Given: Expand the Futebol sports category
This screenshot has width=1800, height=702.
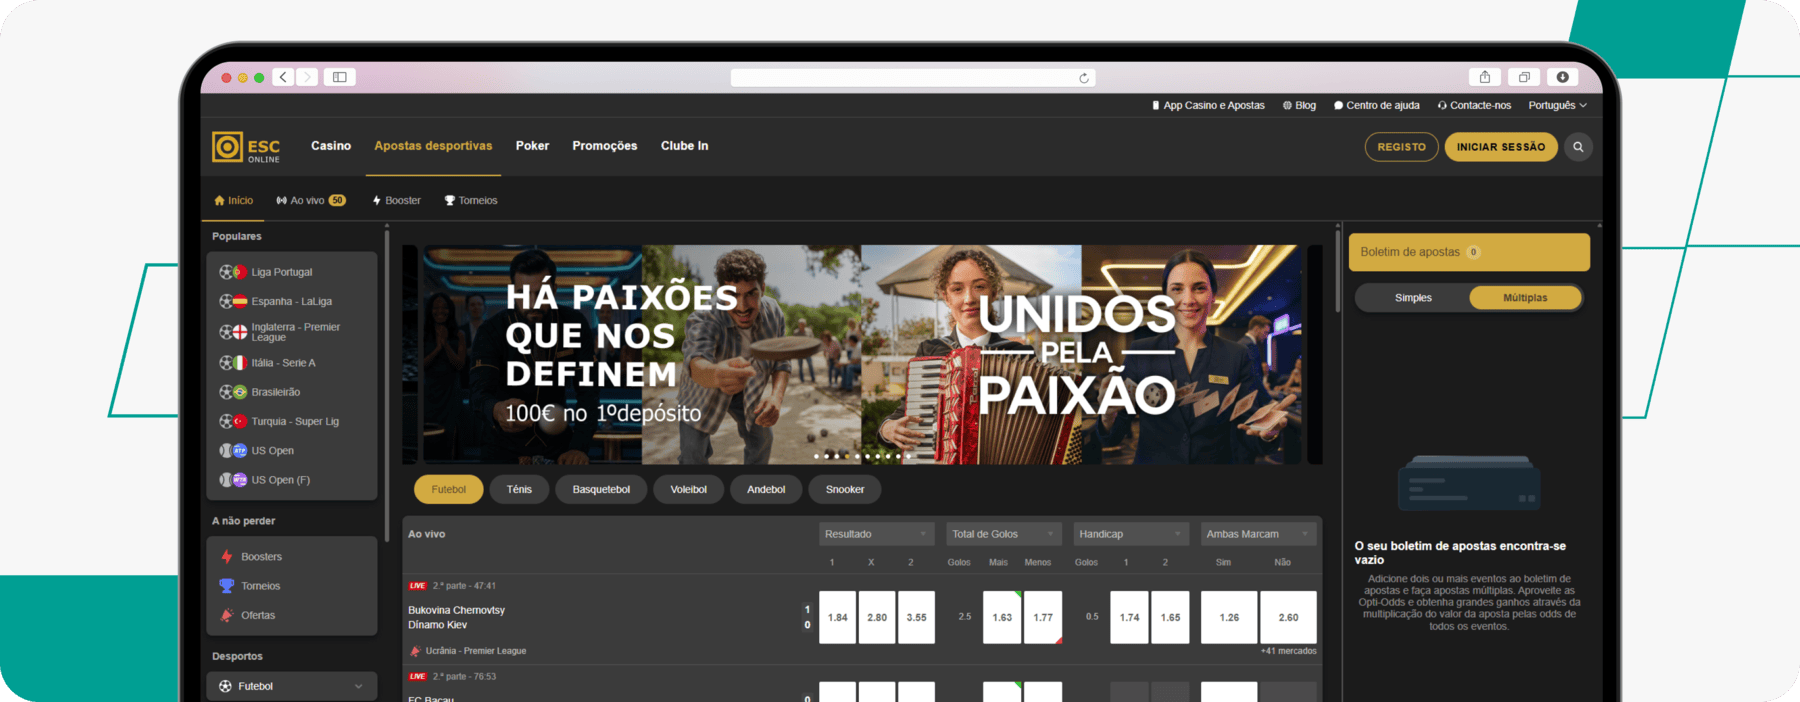Looking at the screenshot, I should tap(291, 686).
